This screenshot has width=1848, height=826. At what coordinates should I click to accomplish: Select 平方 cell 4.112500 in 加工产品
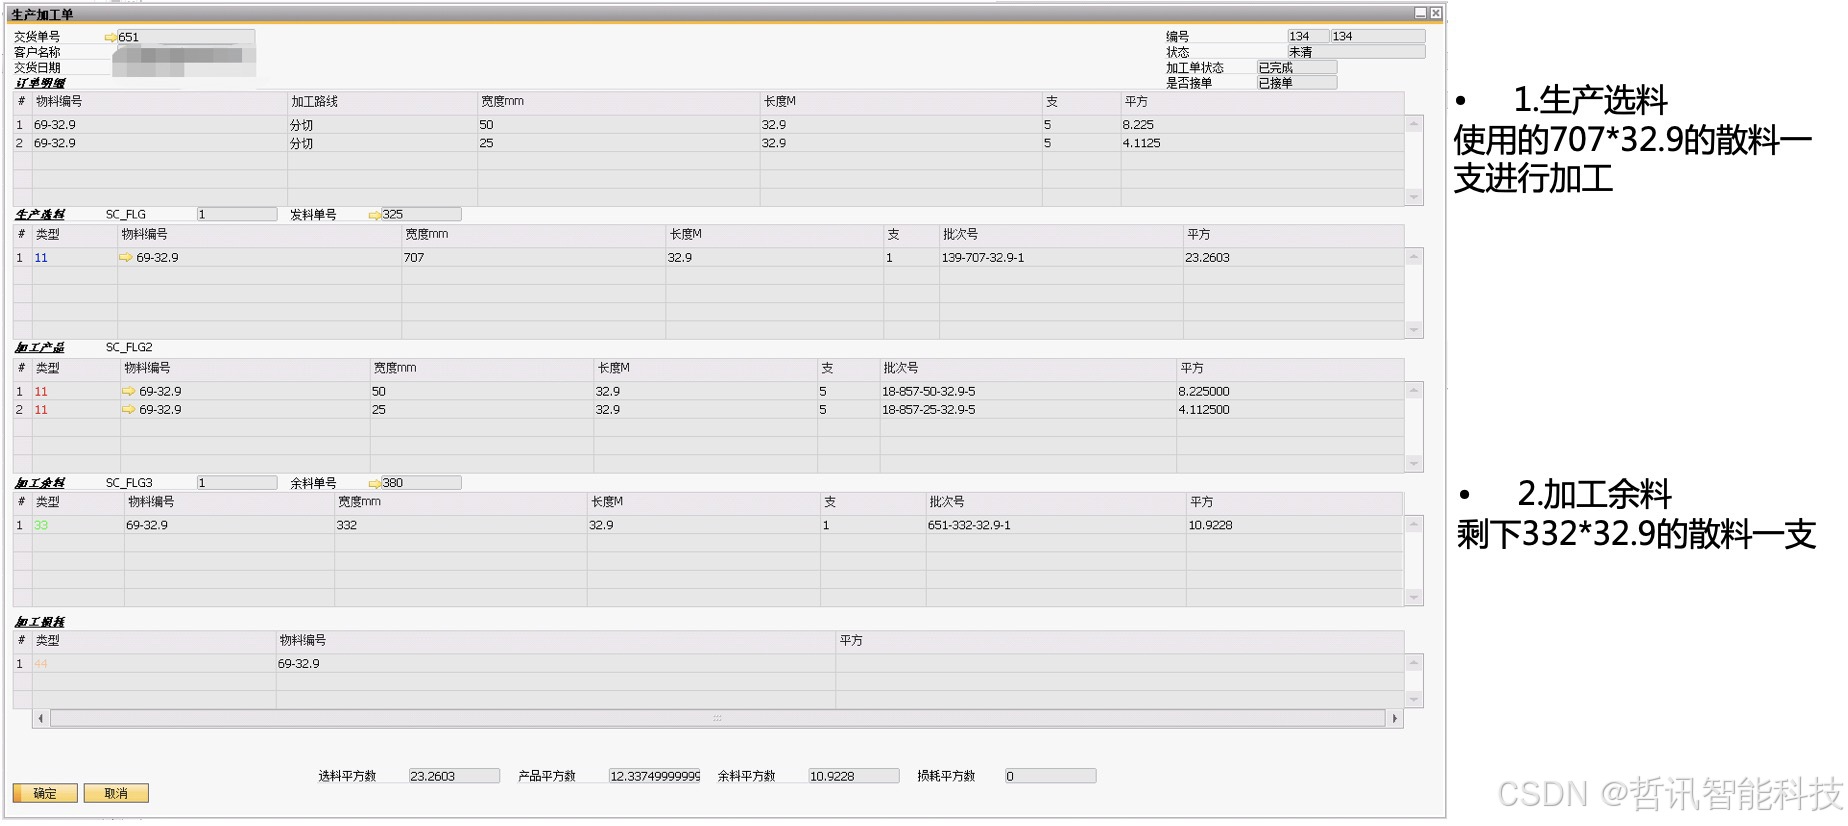(x=1290, y=410)
